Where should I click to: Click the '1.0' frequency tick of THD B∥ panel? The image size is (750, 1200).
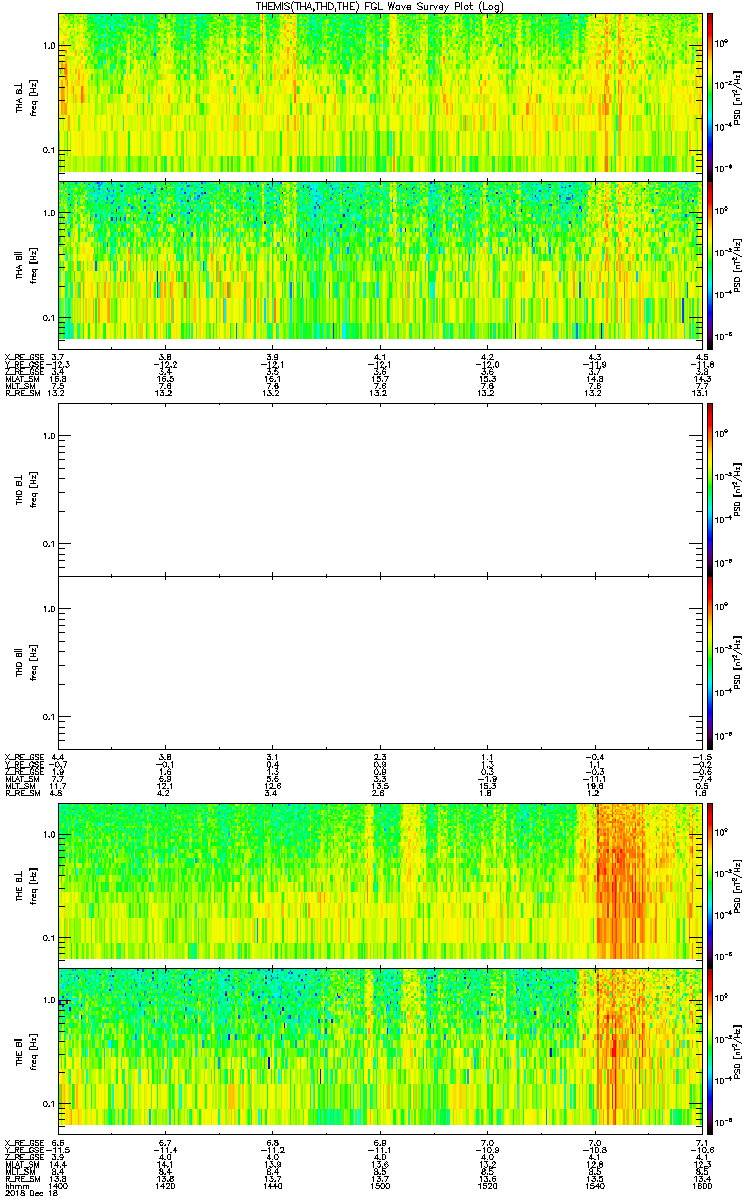(x=48, y=609)
